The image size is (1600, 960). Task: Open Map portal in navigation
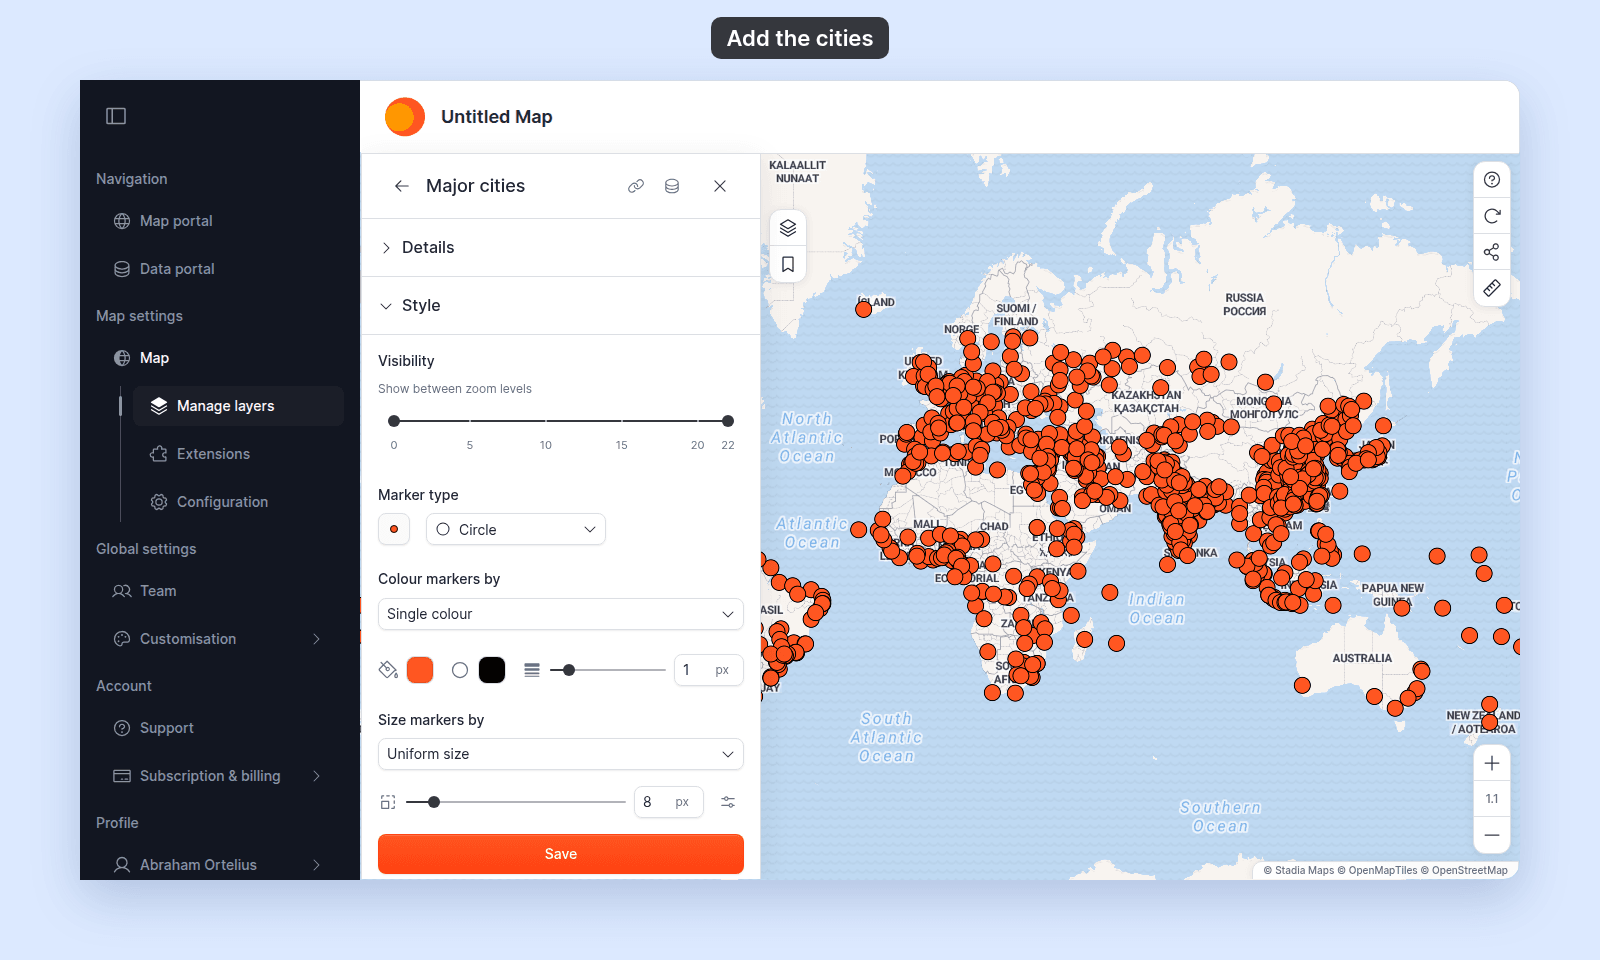[176, 221]
